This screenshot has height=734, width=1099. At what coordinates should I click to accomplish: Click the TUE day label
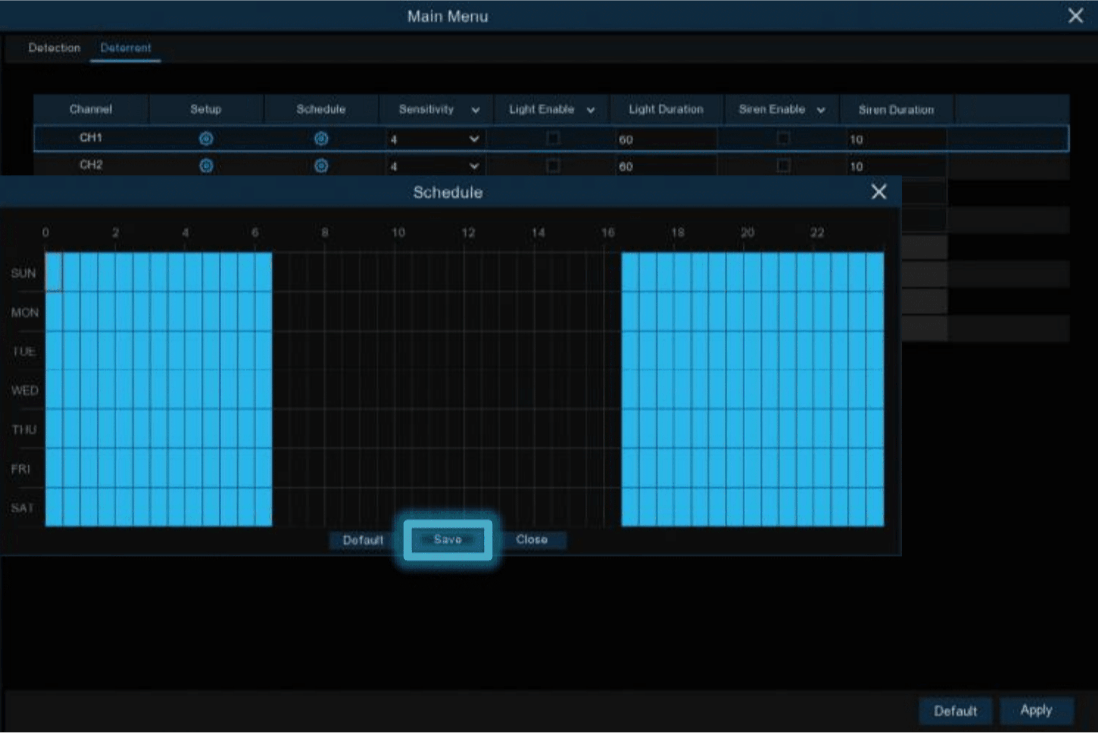click(x=24, y=351)
